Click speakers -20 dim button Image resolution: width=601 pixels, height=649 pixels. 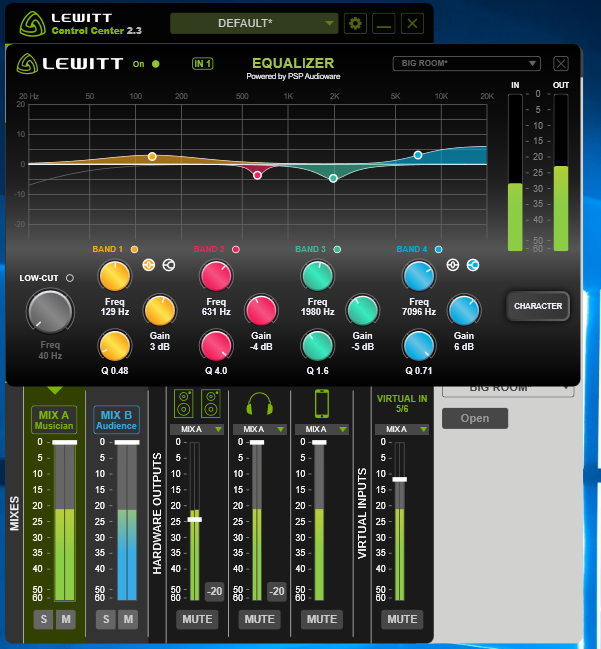click(x=214, y=591)
